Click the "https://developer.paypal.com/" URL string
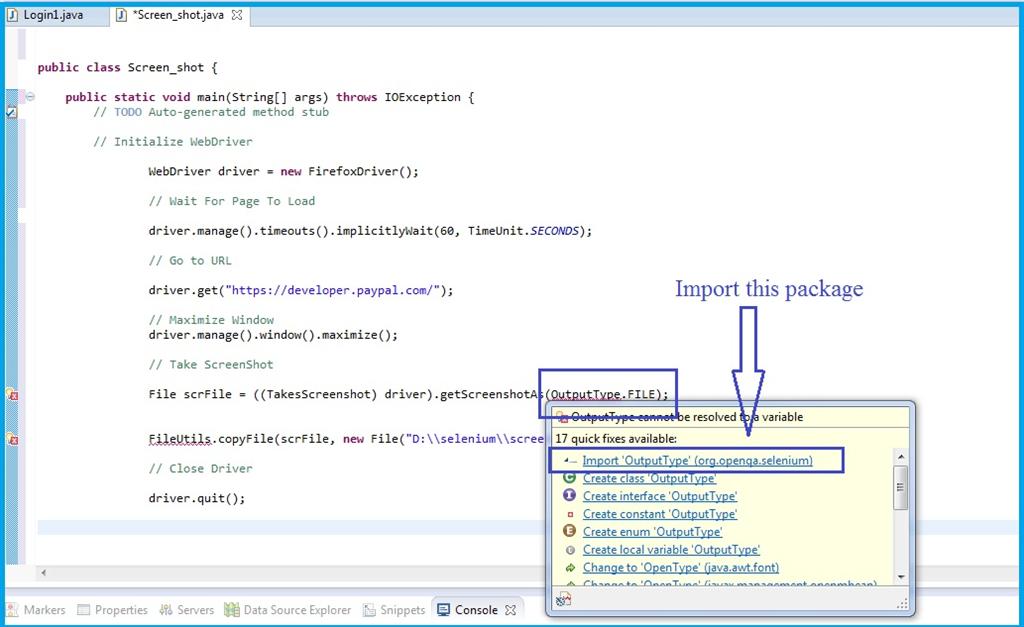Image resolution: width=1024 pixels, height=627 pixels. pyautogui.click(x=332, y=291)
